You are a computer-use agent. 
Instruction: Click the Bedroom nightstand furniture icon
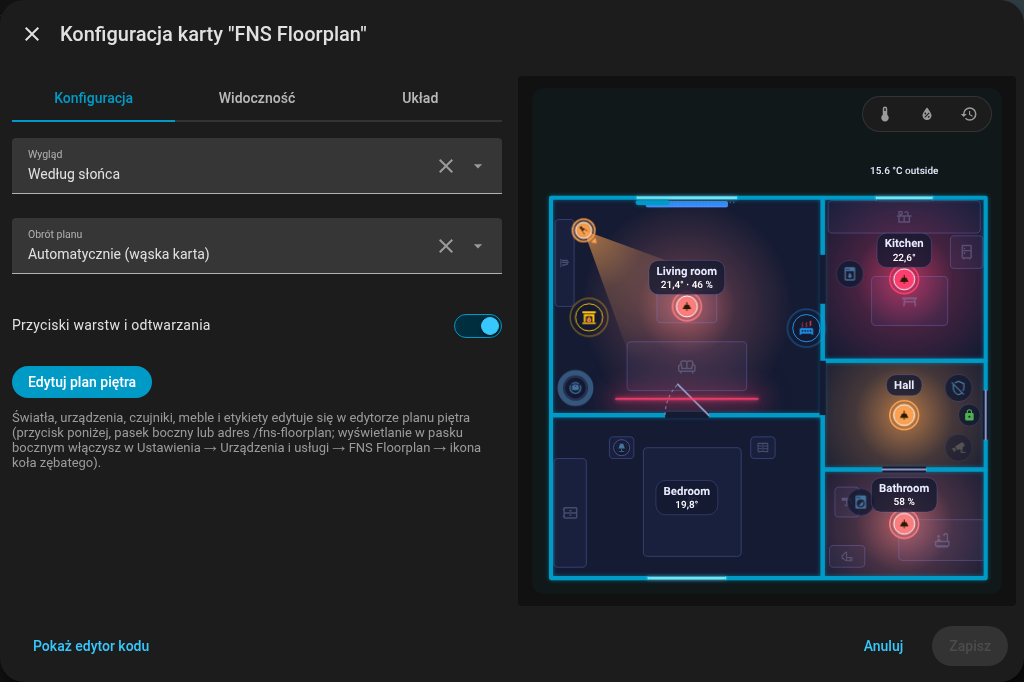(763, 447)
